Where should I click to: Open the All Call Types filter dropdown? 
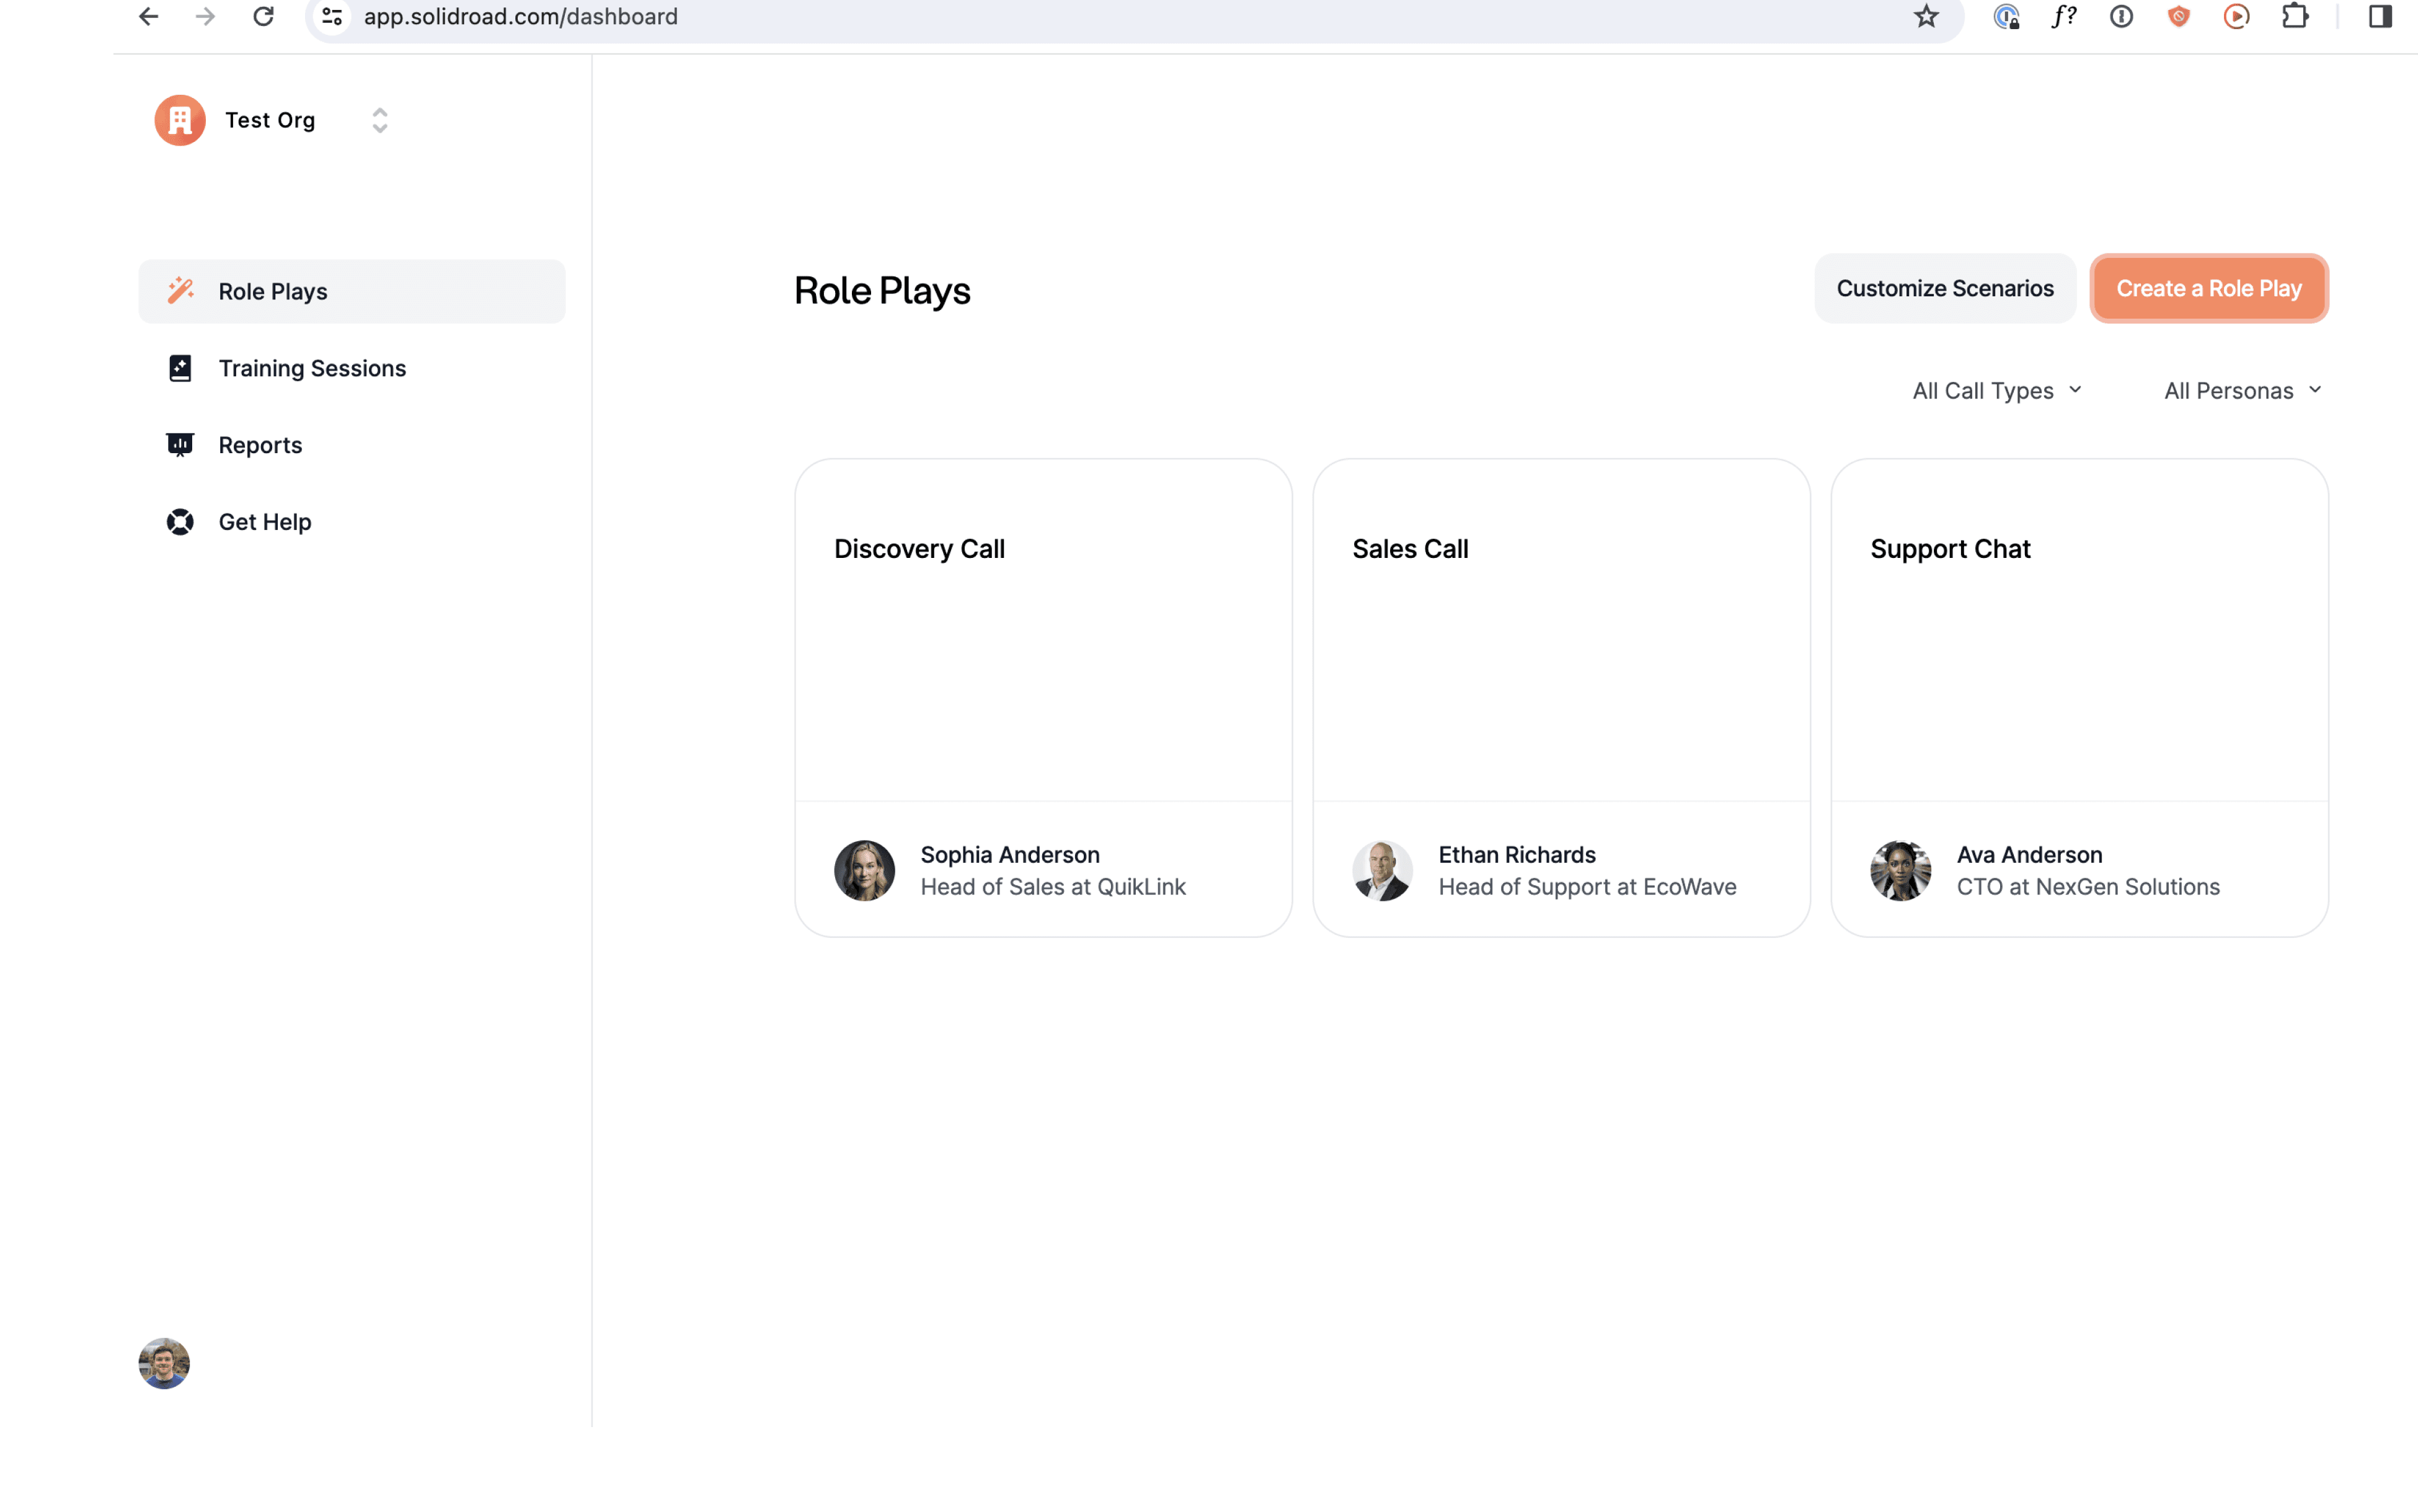tap(1996, 391)
